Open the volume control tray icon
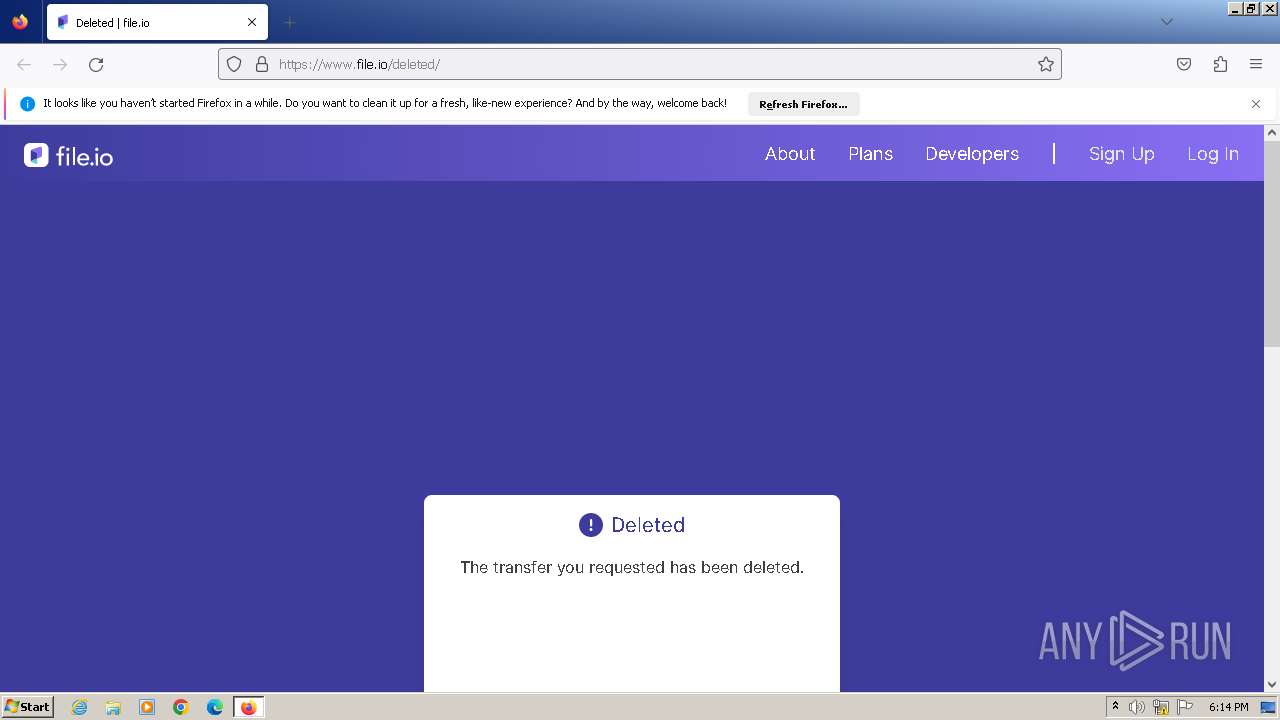The width and height of the screenshot is (1280, 720). 1137,707
